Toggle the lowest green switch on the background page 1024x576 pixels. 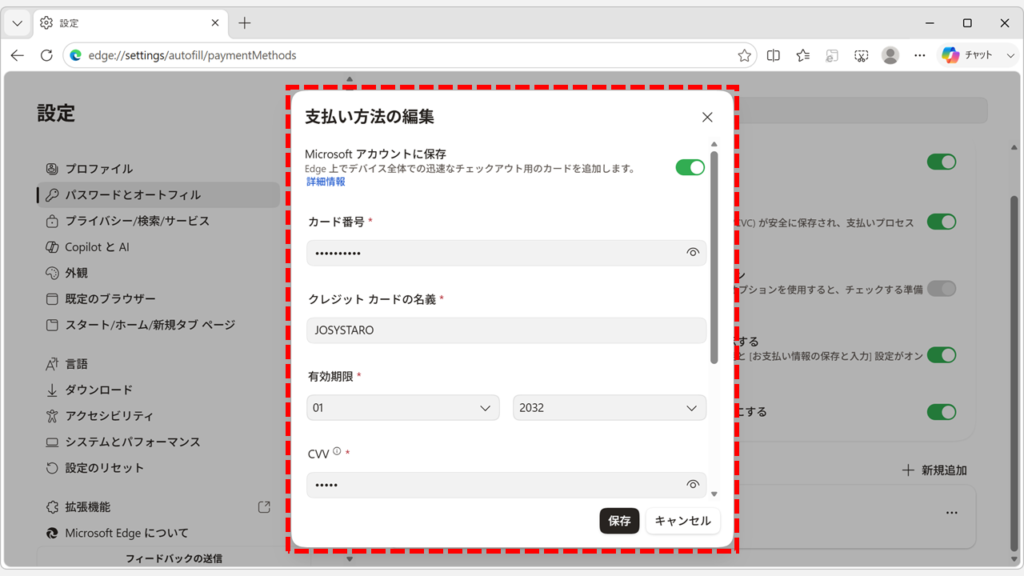click(x=941, y=412)
